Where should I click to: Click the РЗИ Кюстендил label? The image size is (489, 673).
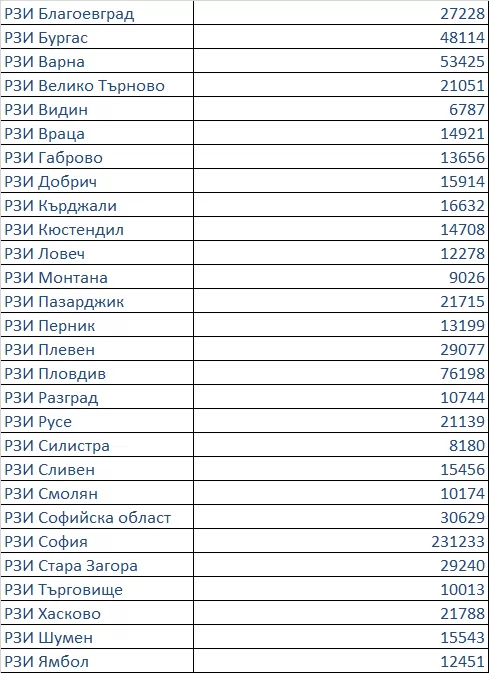coord(64,230)
